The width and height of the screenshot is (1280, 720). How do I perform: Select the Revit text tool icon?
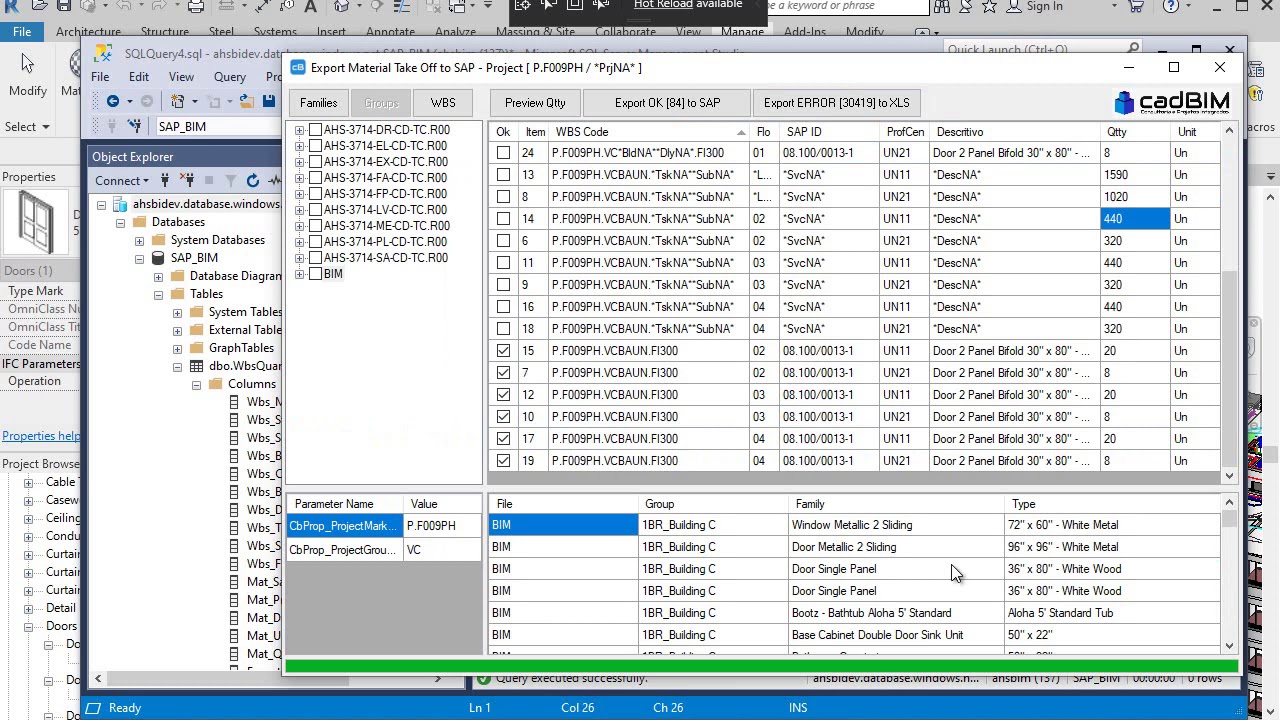(x=310, y=6)
